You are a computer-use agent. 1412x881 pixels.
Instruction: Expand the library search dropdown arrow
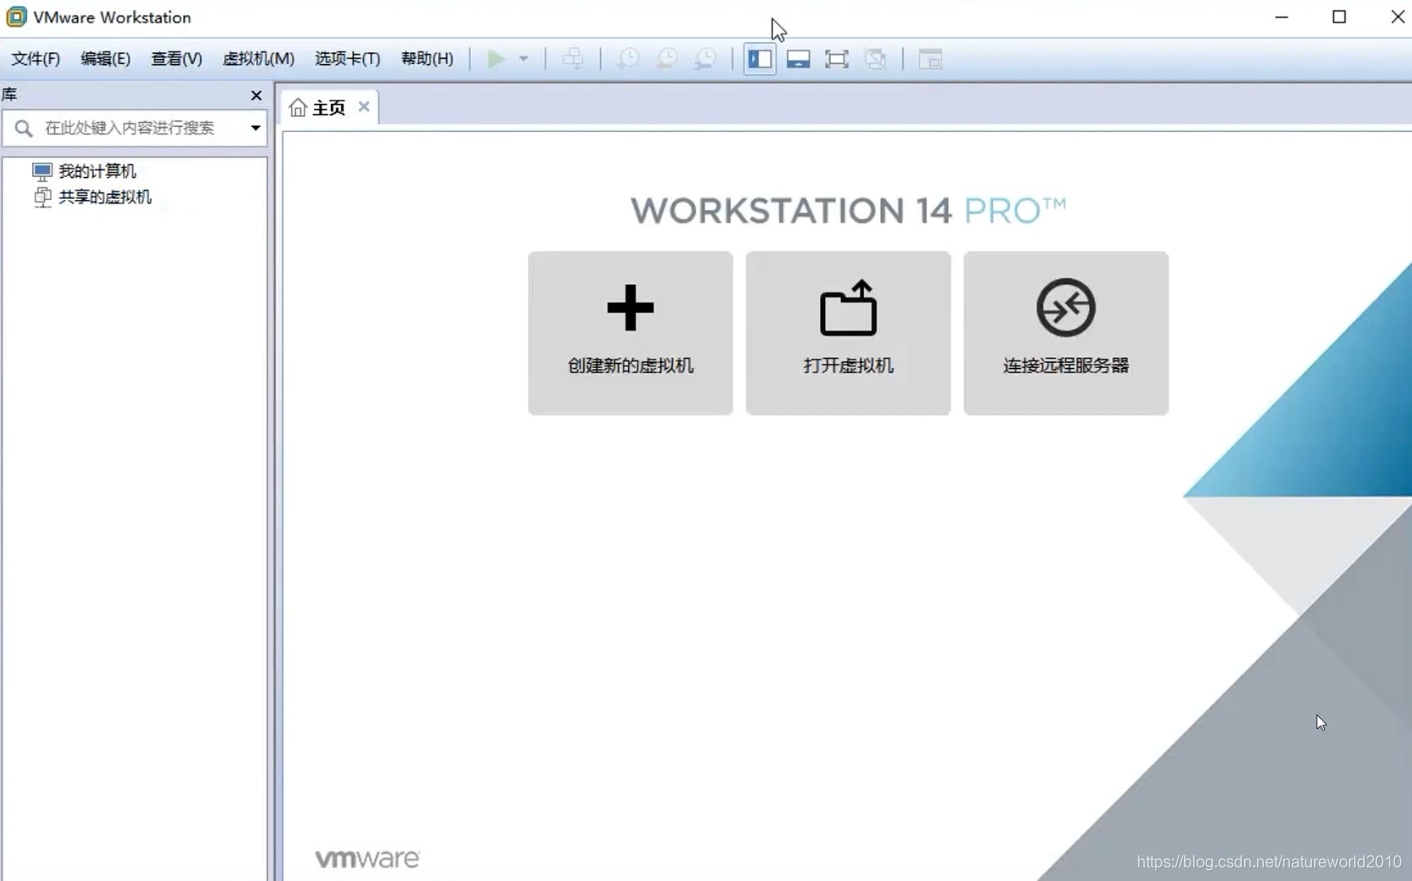tap(256, 128)
